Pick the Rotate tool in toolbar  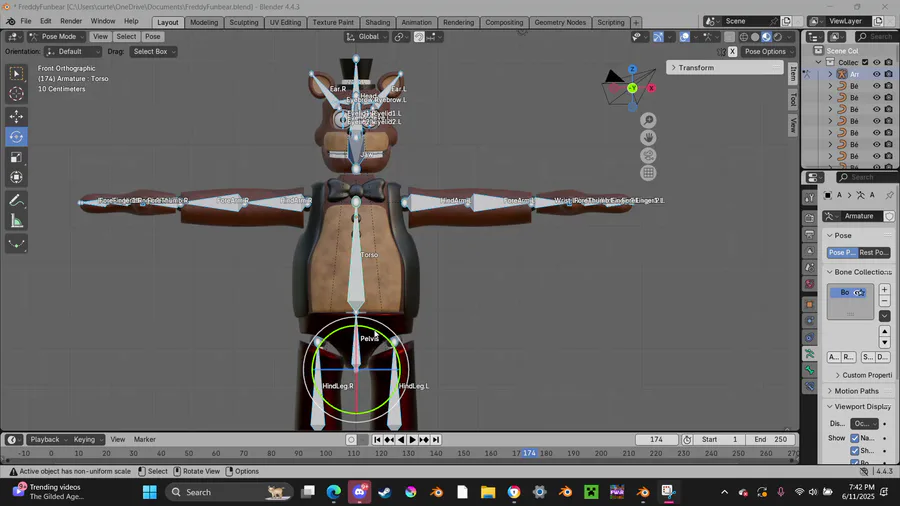point(16,137)
